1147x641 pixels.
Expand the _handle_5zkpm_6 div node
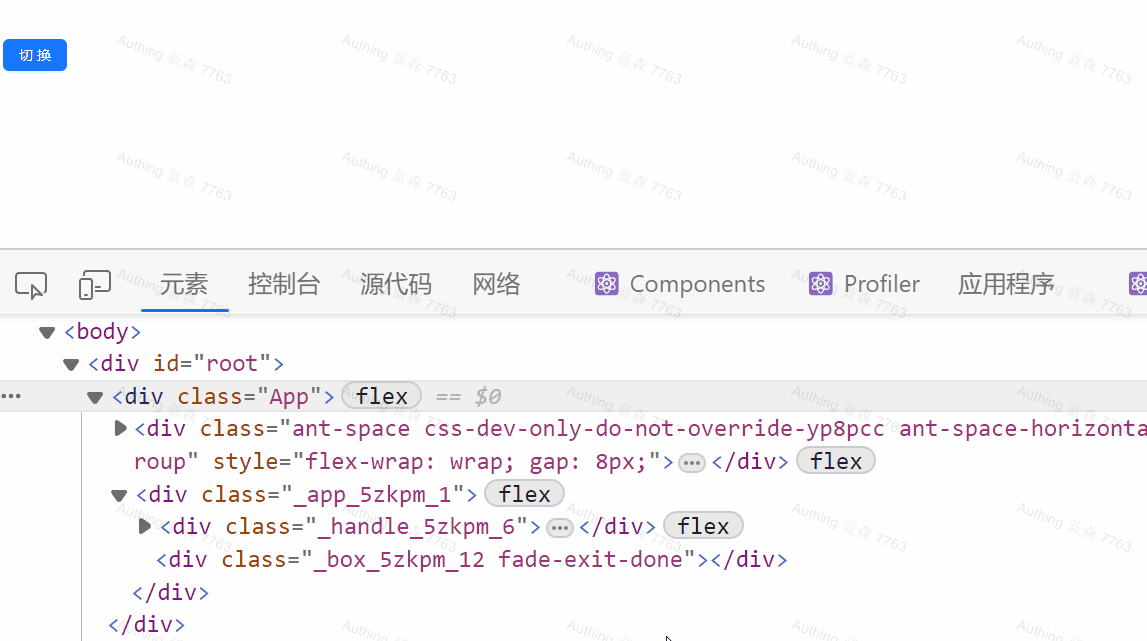pyautogui.click(x=144, y=526)
